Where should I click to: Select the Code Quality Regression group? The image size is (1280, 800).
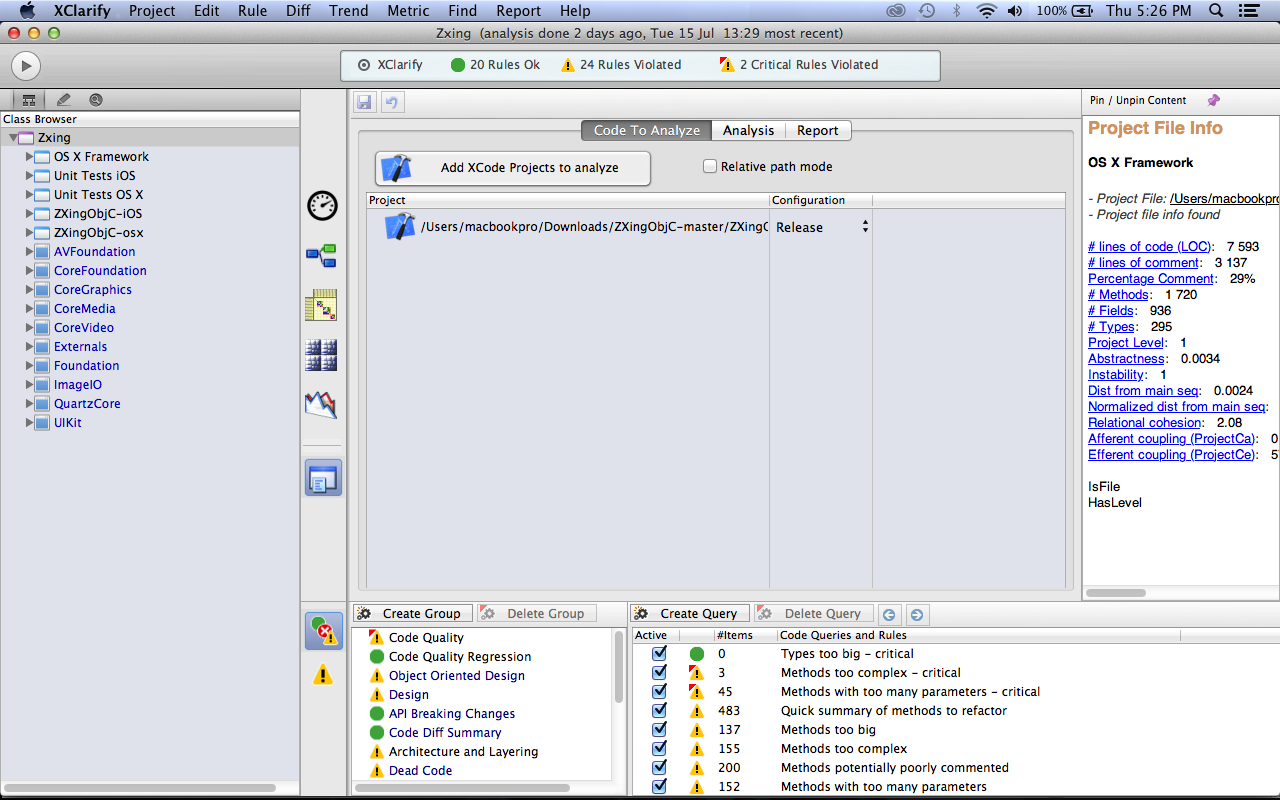point(460,657)
